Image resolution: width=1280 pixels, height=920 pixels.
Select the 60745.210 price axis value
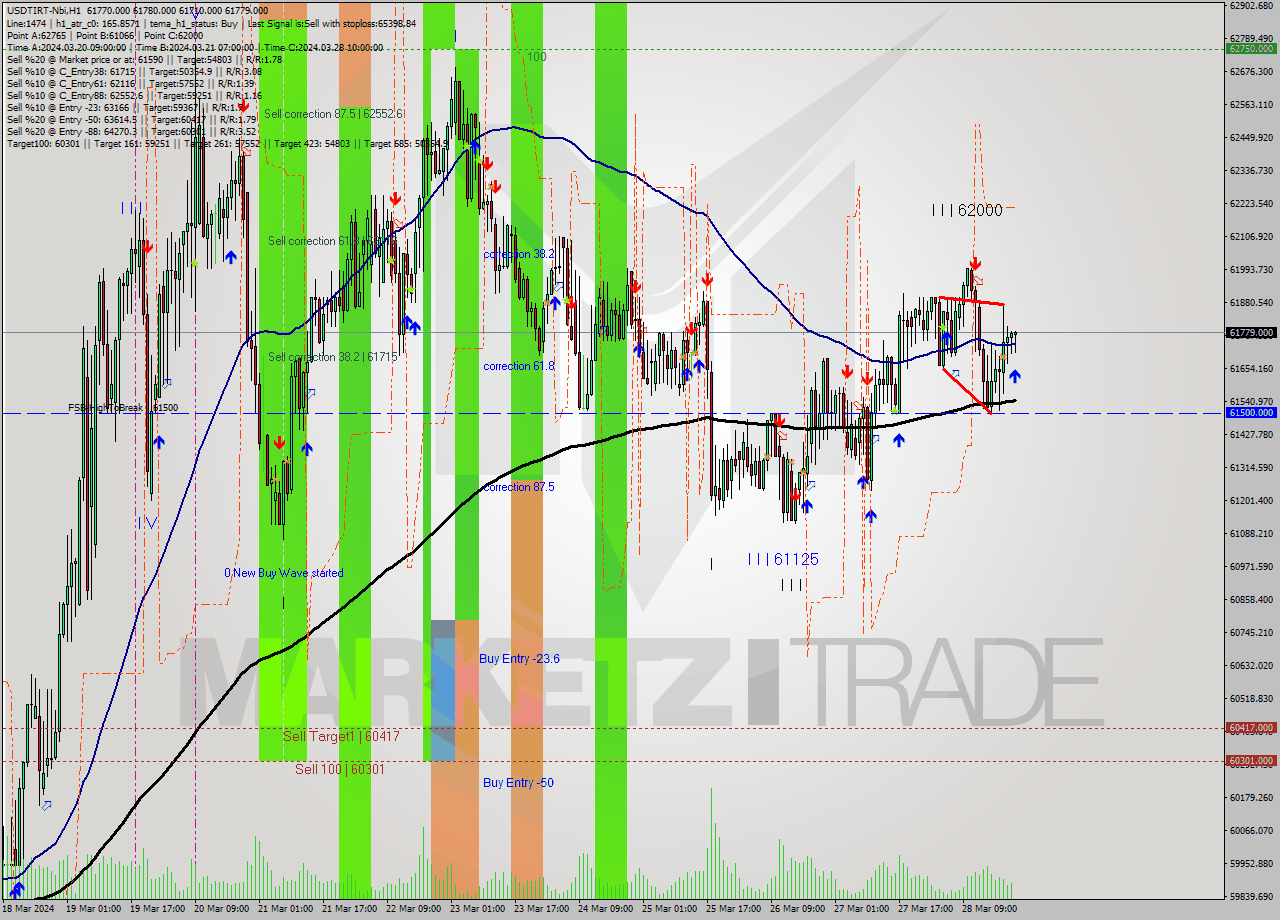pyautogui.click(x=1251, y=633)
